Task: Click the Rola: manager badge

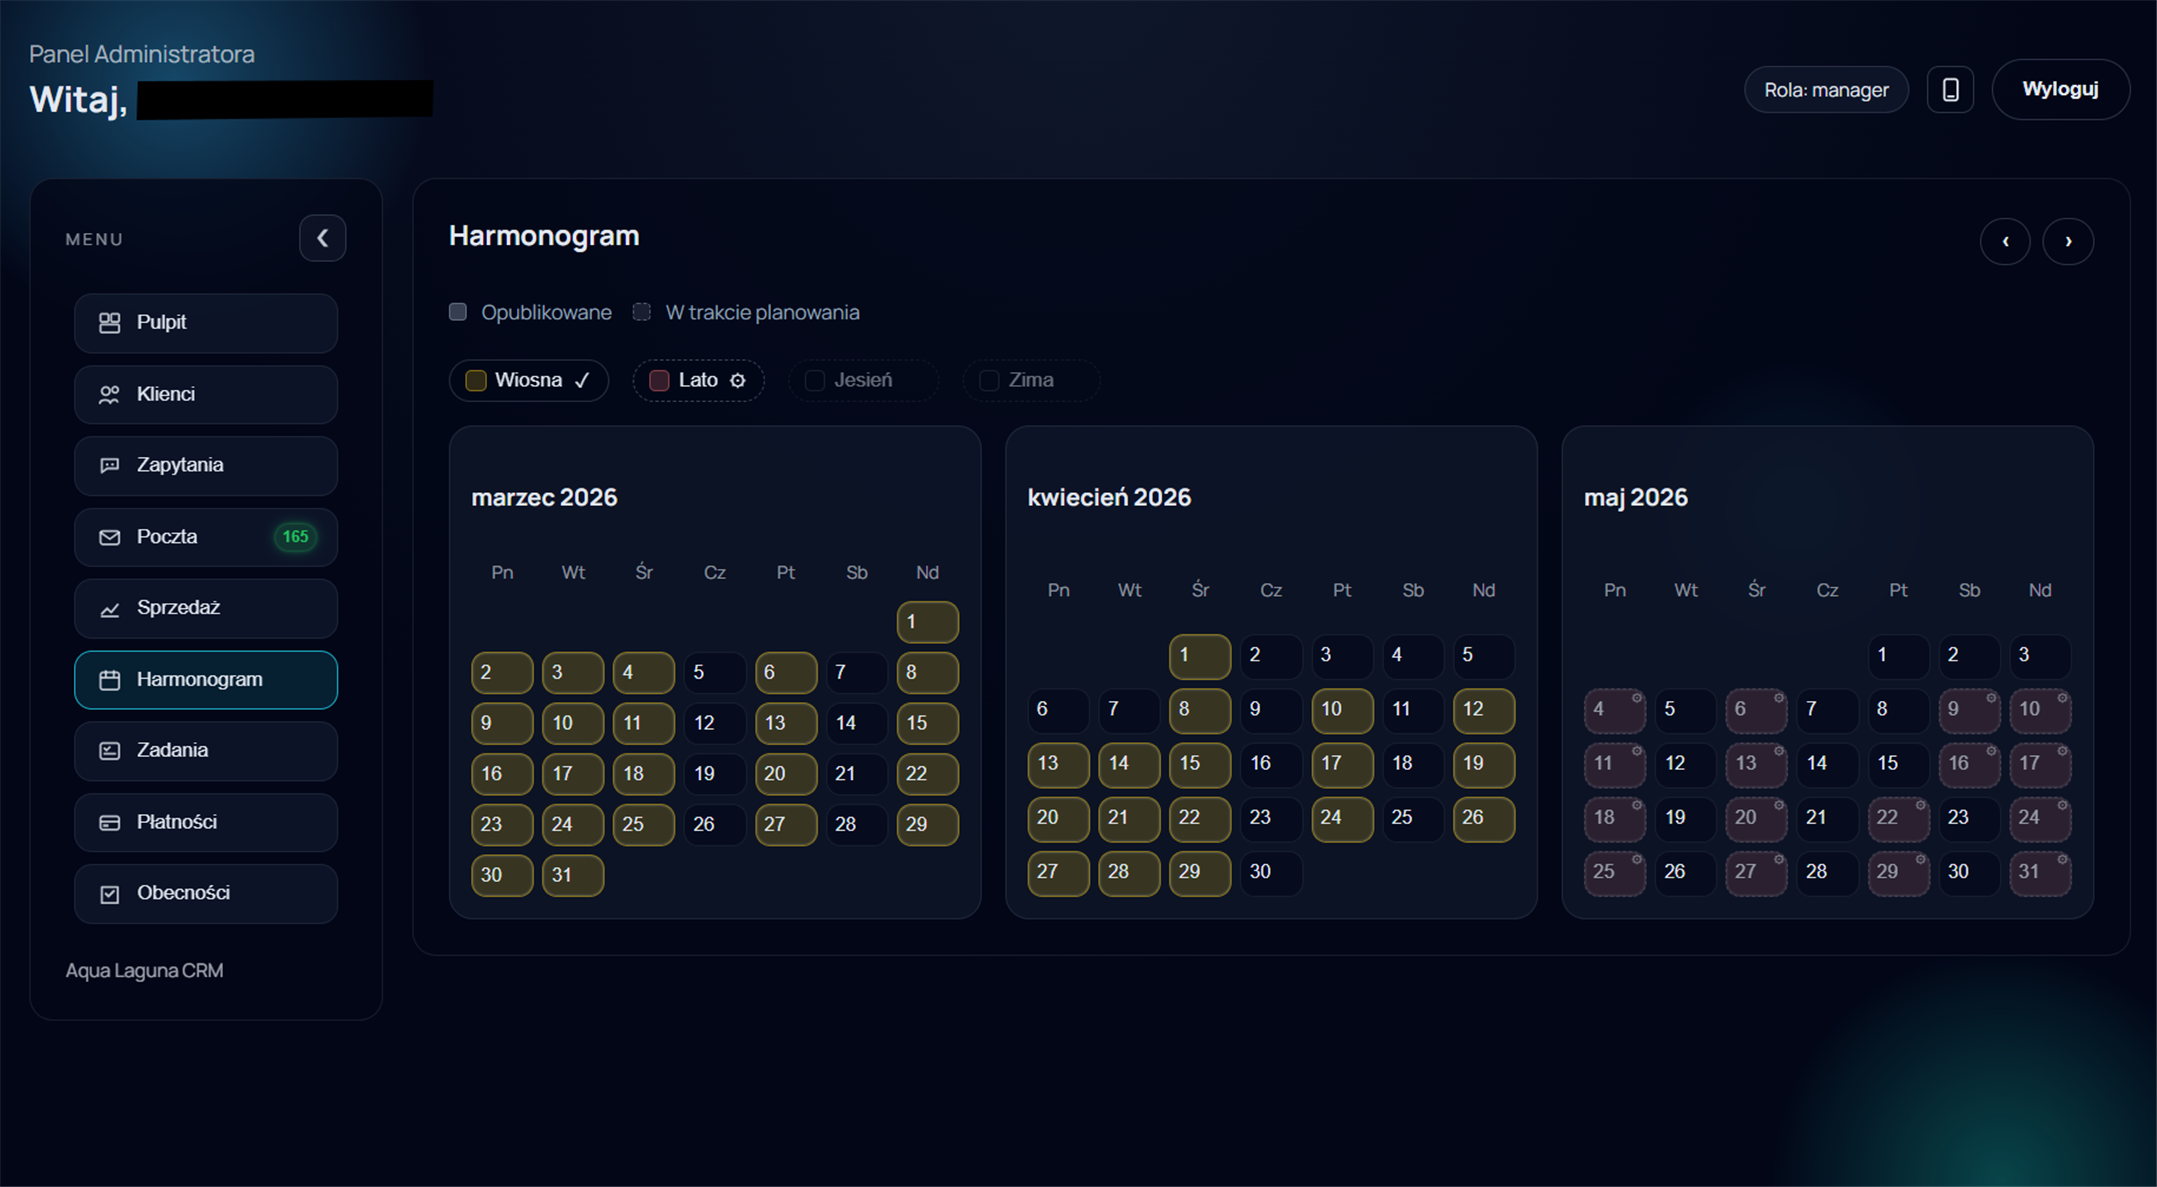Action: click(1825, 90)
